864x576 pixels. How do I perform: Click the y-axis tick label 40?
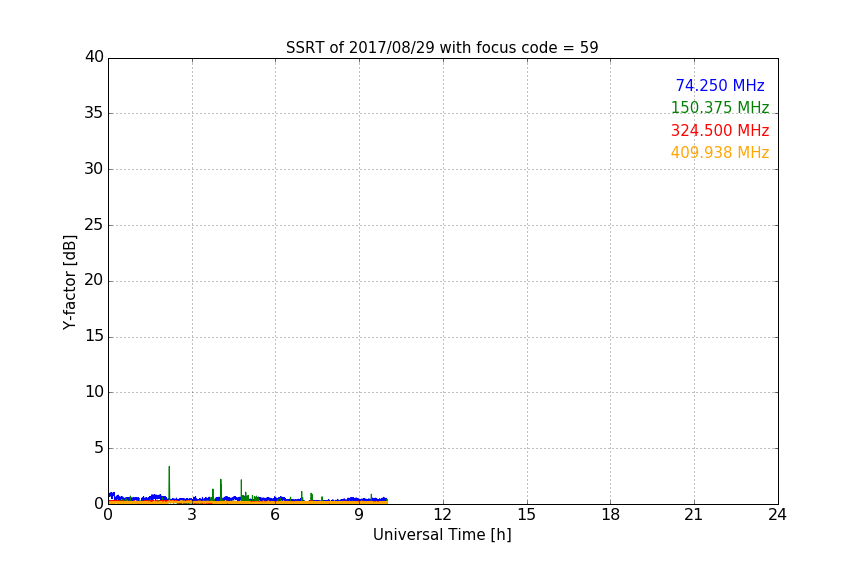[94, 57]
